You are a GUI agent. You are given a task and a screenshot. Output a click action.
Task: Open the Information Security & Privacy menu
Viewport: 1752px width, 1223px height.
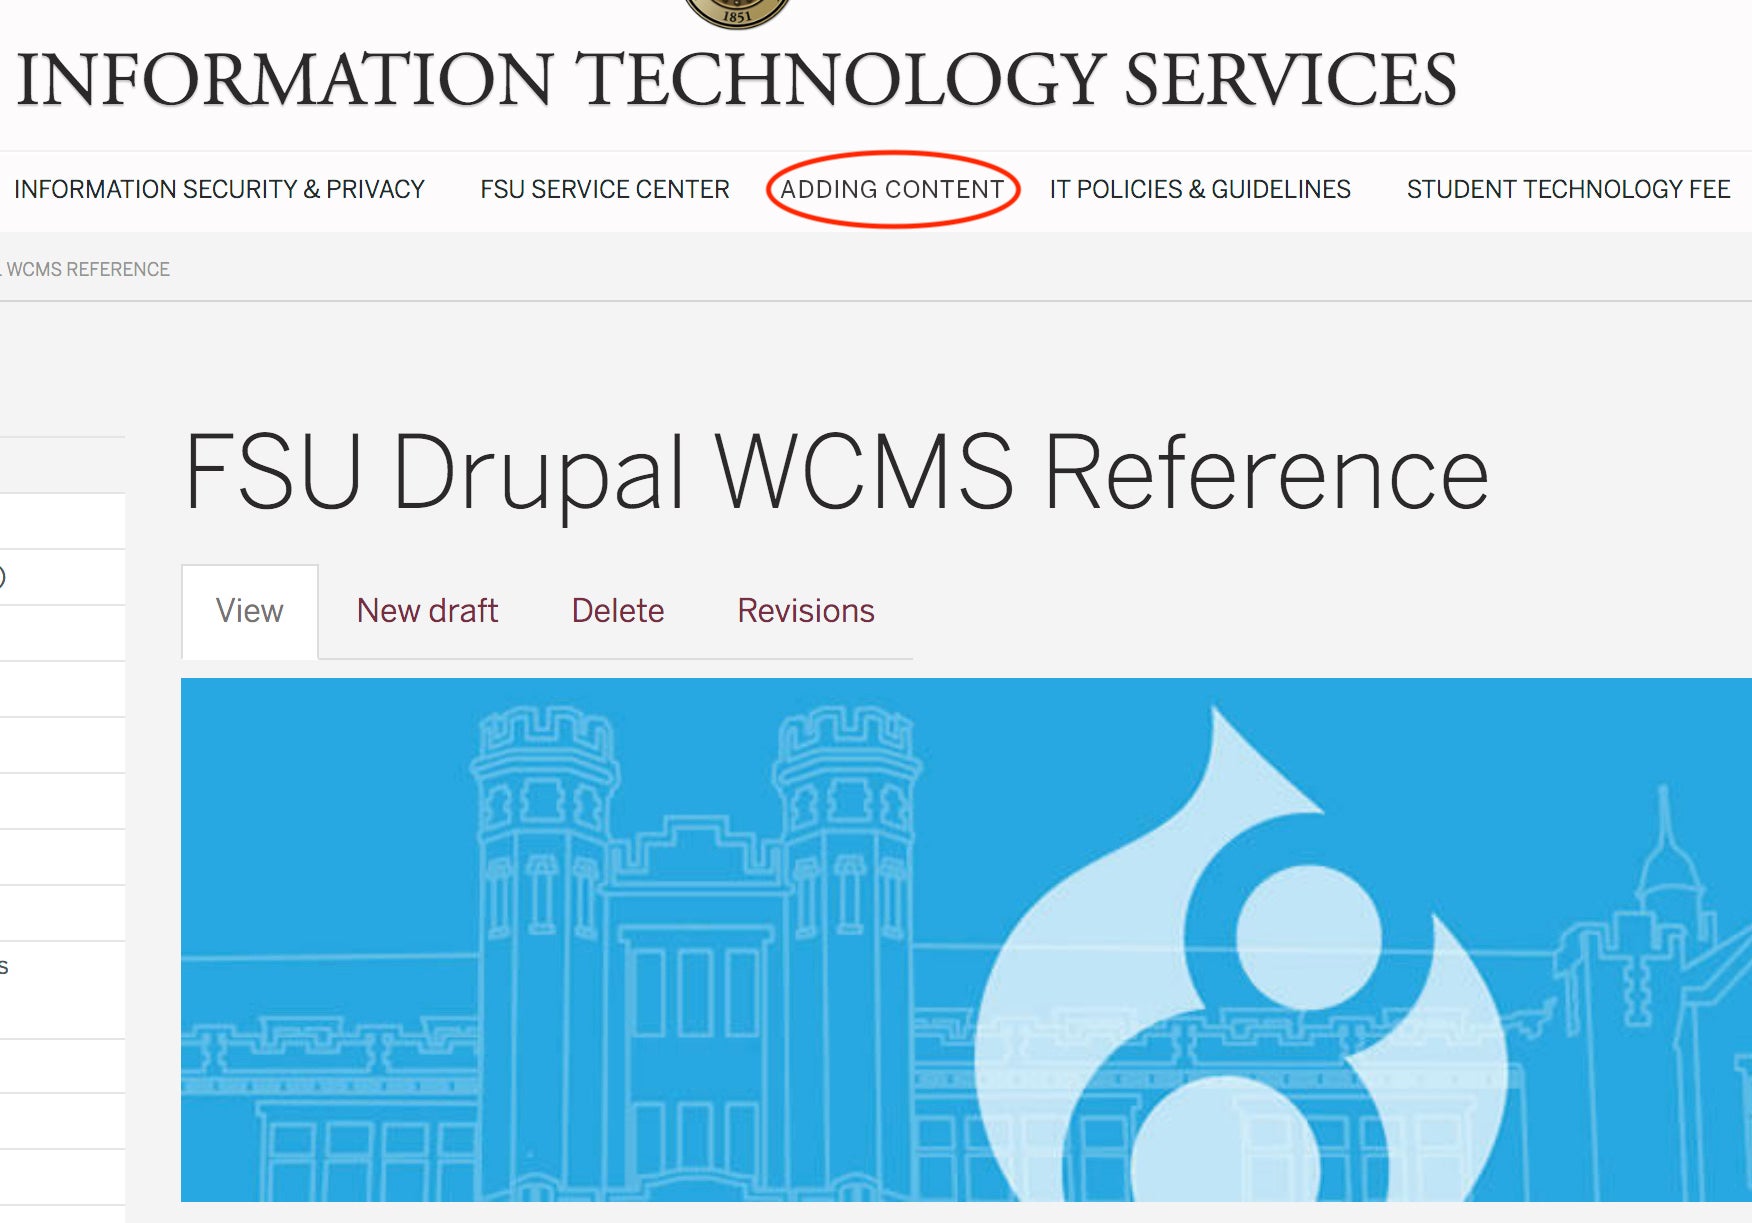[219, 189]
